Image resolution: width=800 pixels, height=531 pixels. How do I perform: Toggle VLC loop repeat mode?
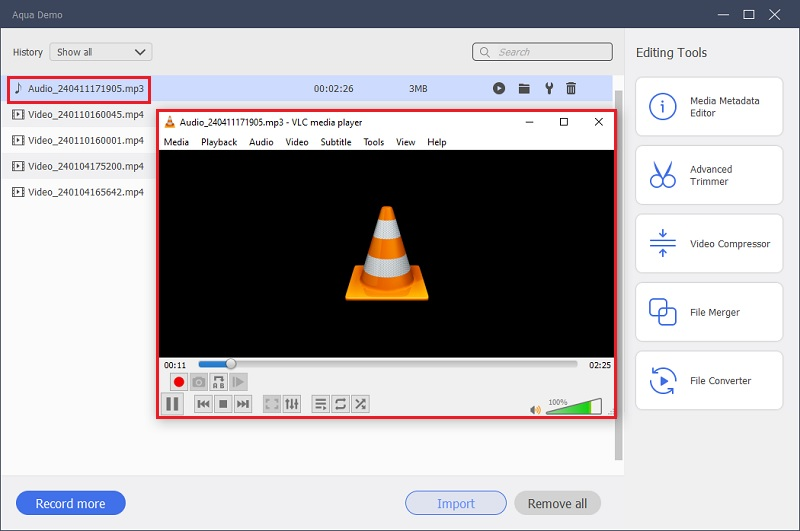[x=340, y=404]
